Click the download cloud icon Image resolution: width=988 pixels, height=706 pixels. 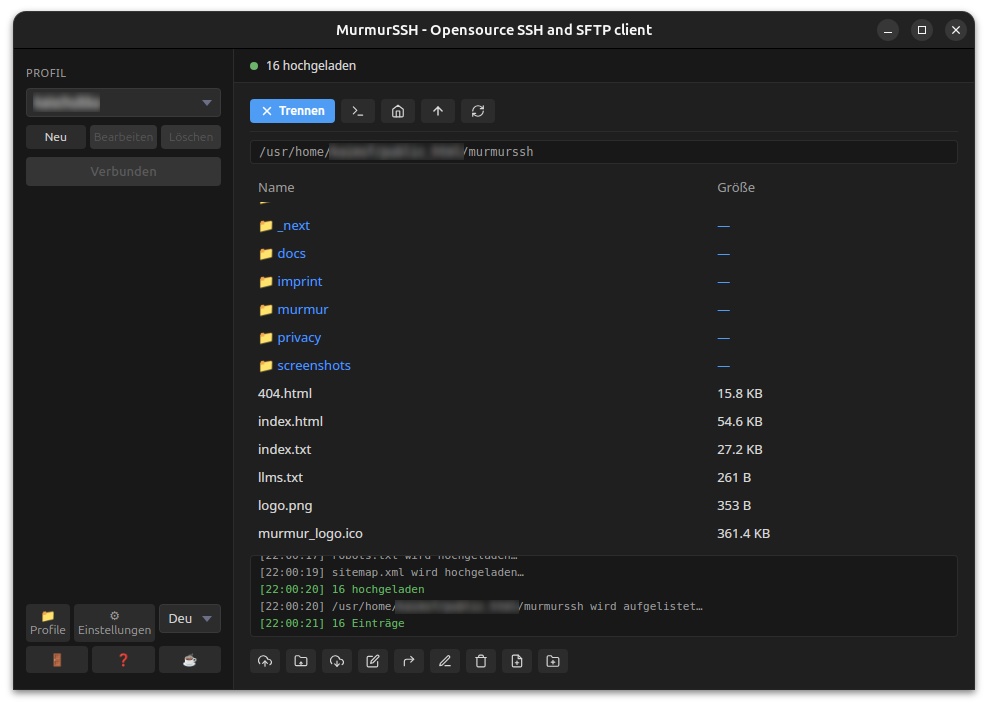[337, 661]
